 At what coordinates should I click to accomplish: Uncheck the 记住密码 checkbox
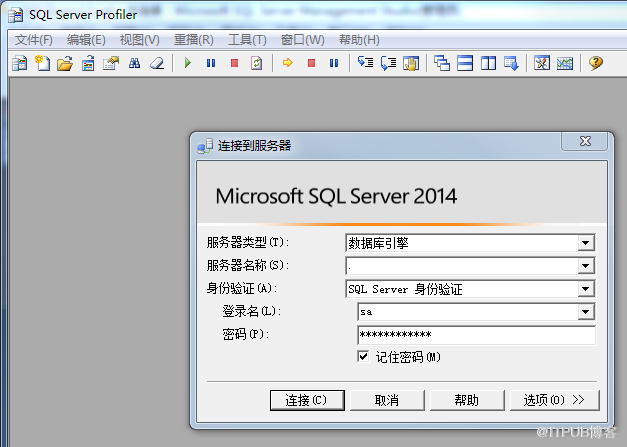[364, 356]
